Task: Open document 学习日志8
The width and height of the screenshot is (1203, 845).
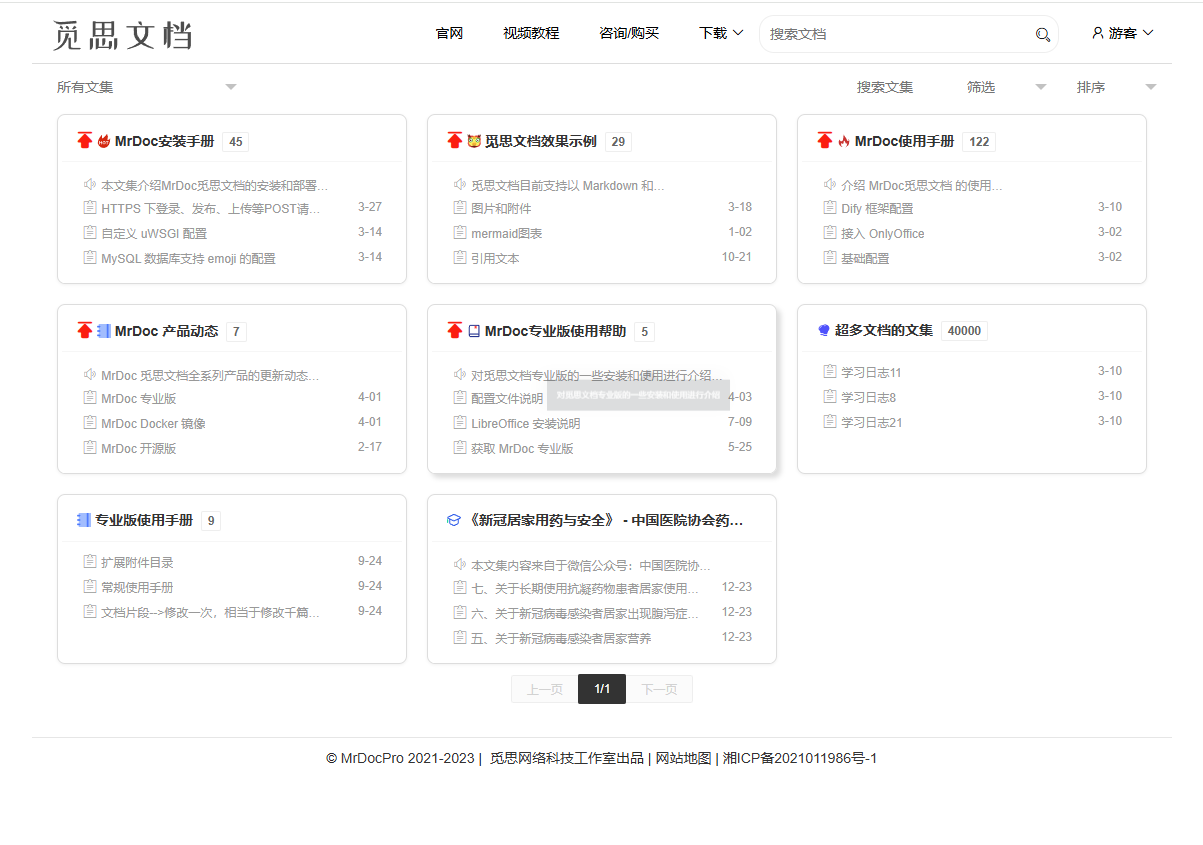Action: click(869, 397)
